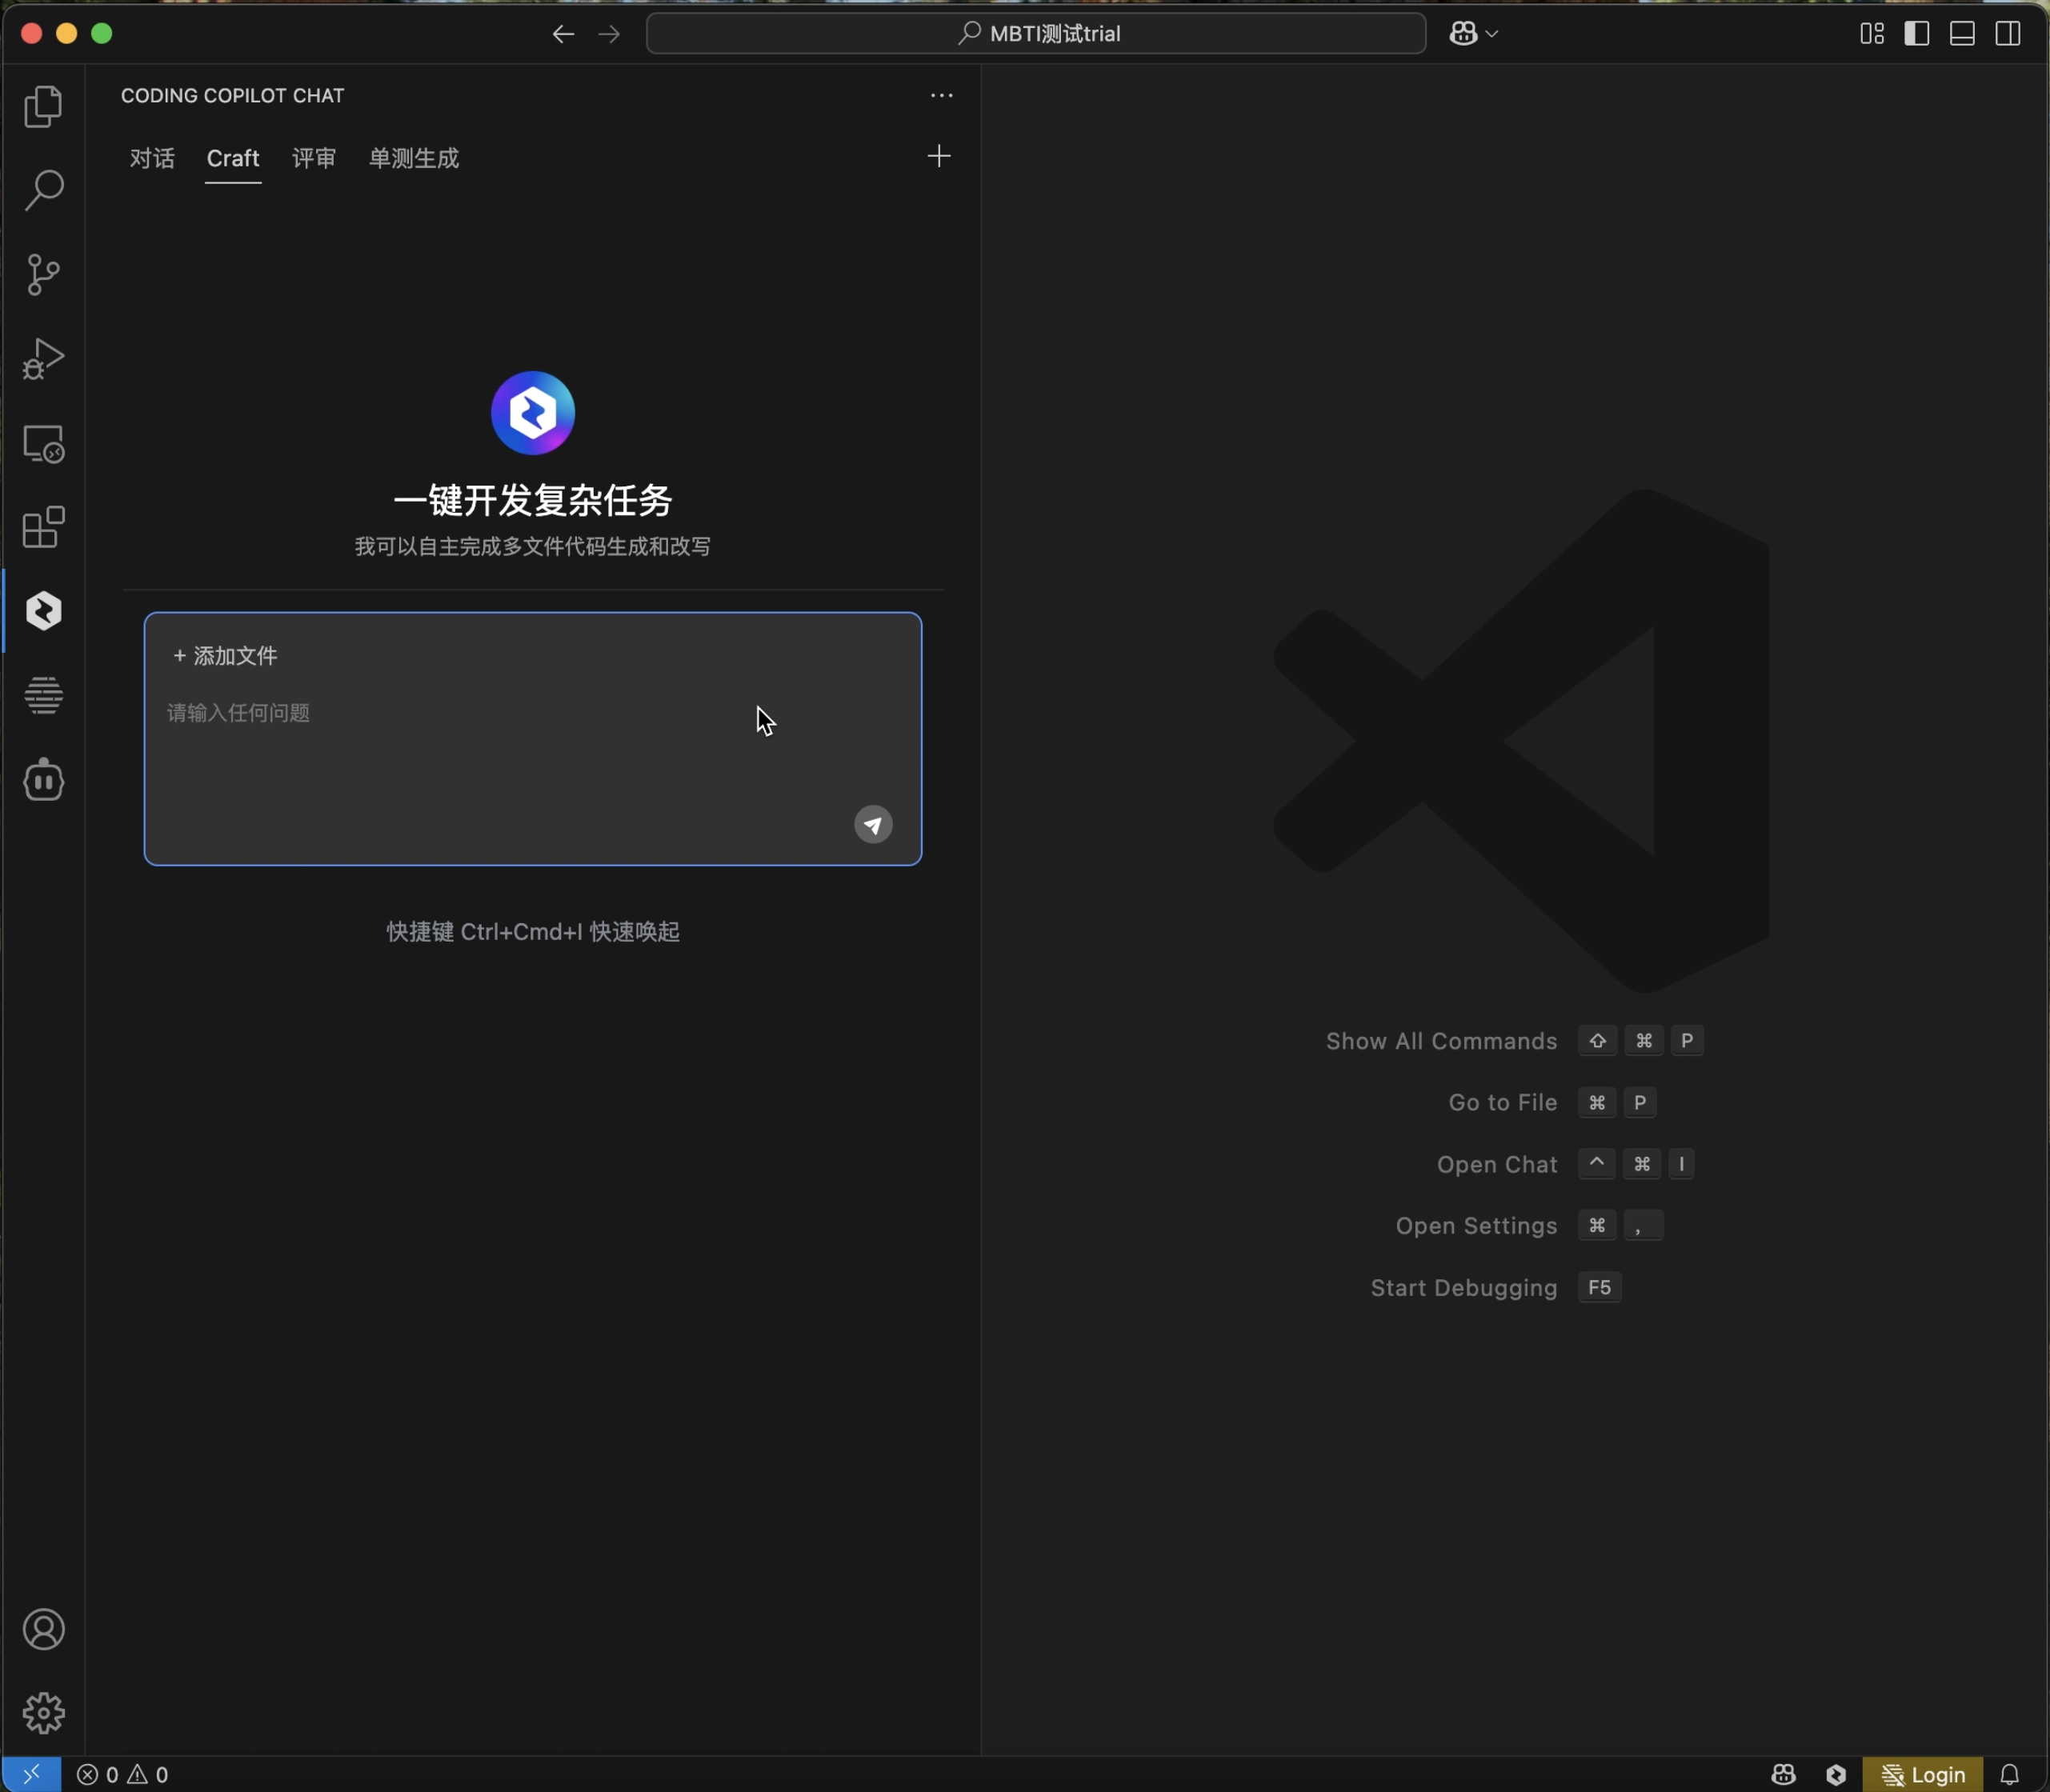Screen dimensions: 2050x1792
Task: Expand the Copilot dropdown in title bar
Action: click(x=1490, y=34)
